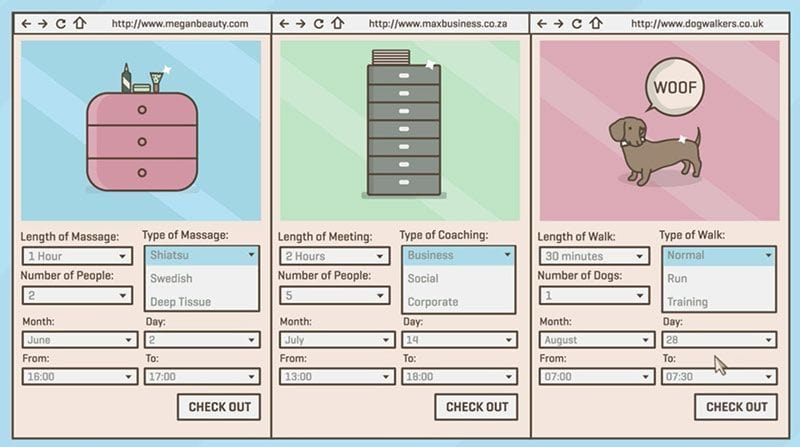800x447 pixels.
Task: Open Length of Massage dropdown
Action: click(x=77, y=256)
